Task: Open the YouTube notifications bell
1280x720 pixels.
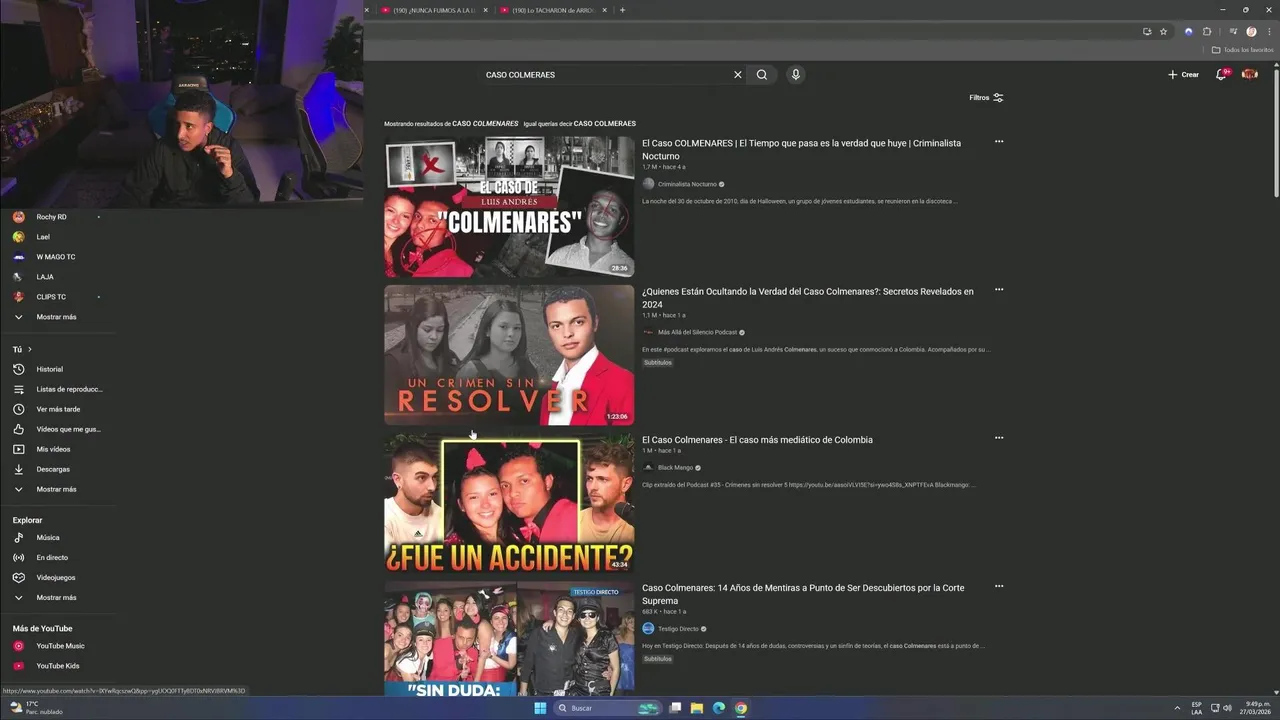Action: point(1221,74)
